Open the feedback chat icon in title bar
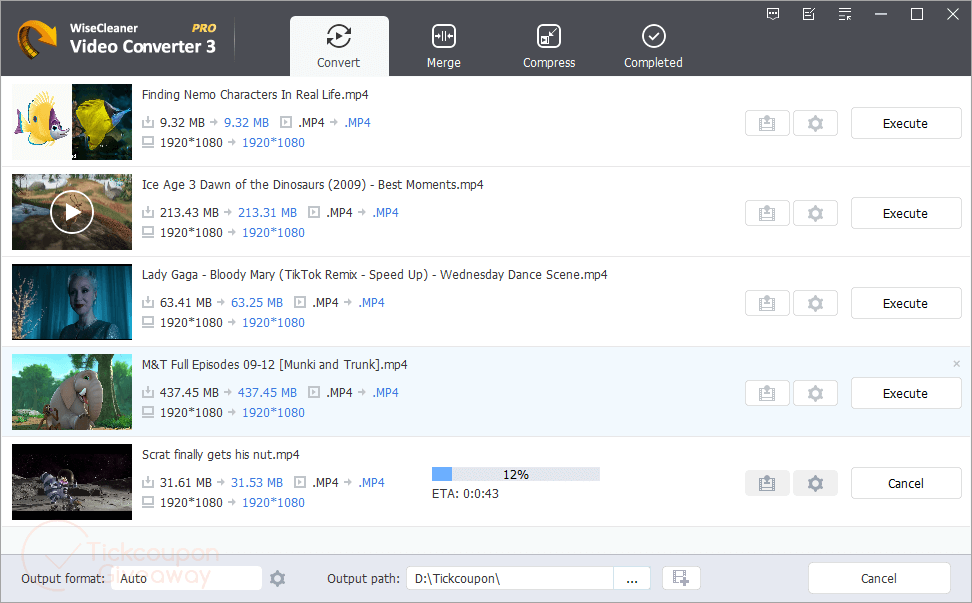972x603 pixels. 773,14
